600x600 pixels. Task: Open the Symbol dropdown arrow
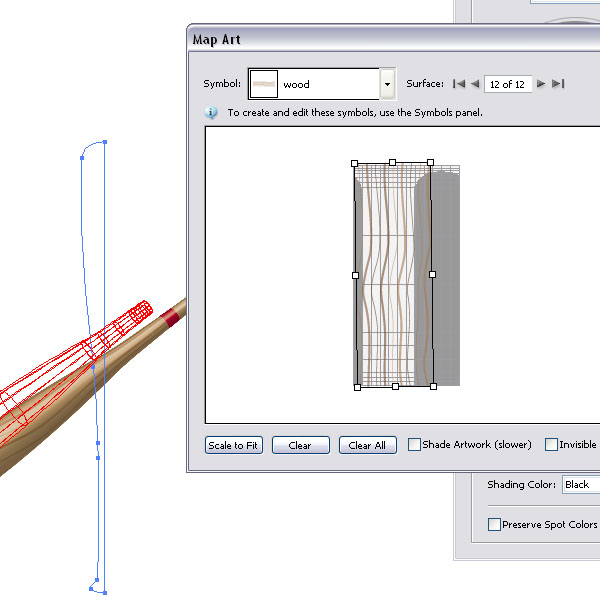[387, 84]
